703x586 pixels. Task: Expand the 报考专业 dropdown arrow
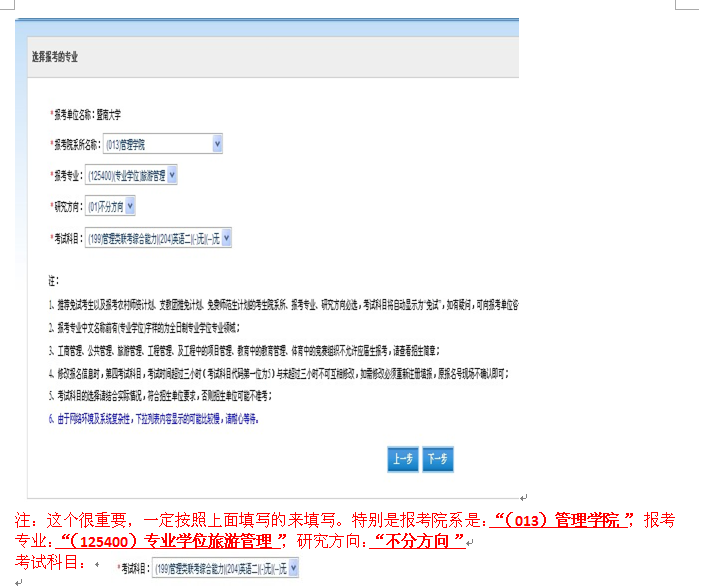(172, 176)
